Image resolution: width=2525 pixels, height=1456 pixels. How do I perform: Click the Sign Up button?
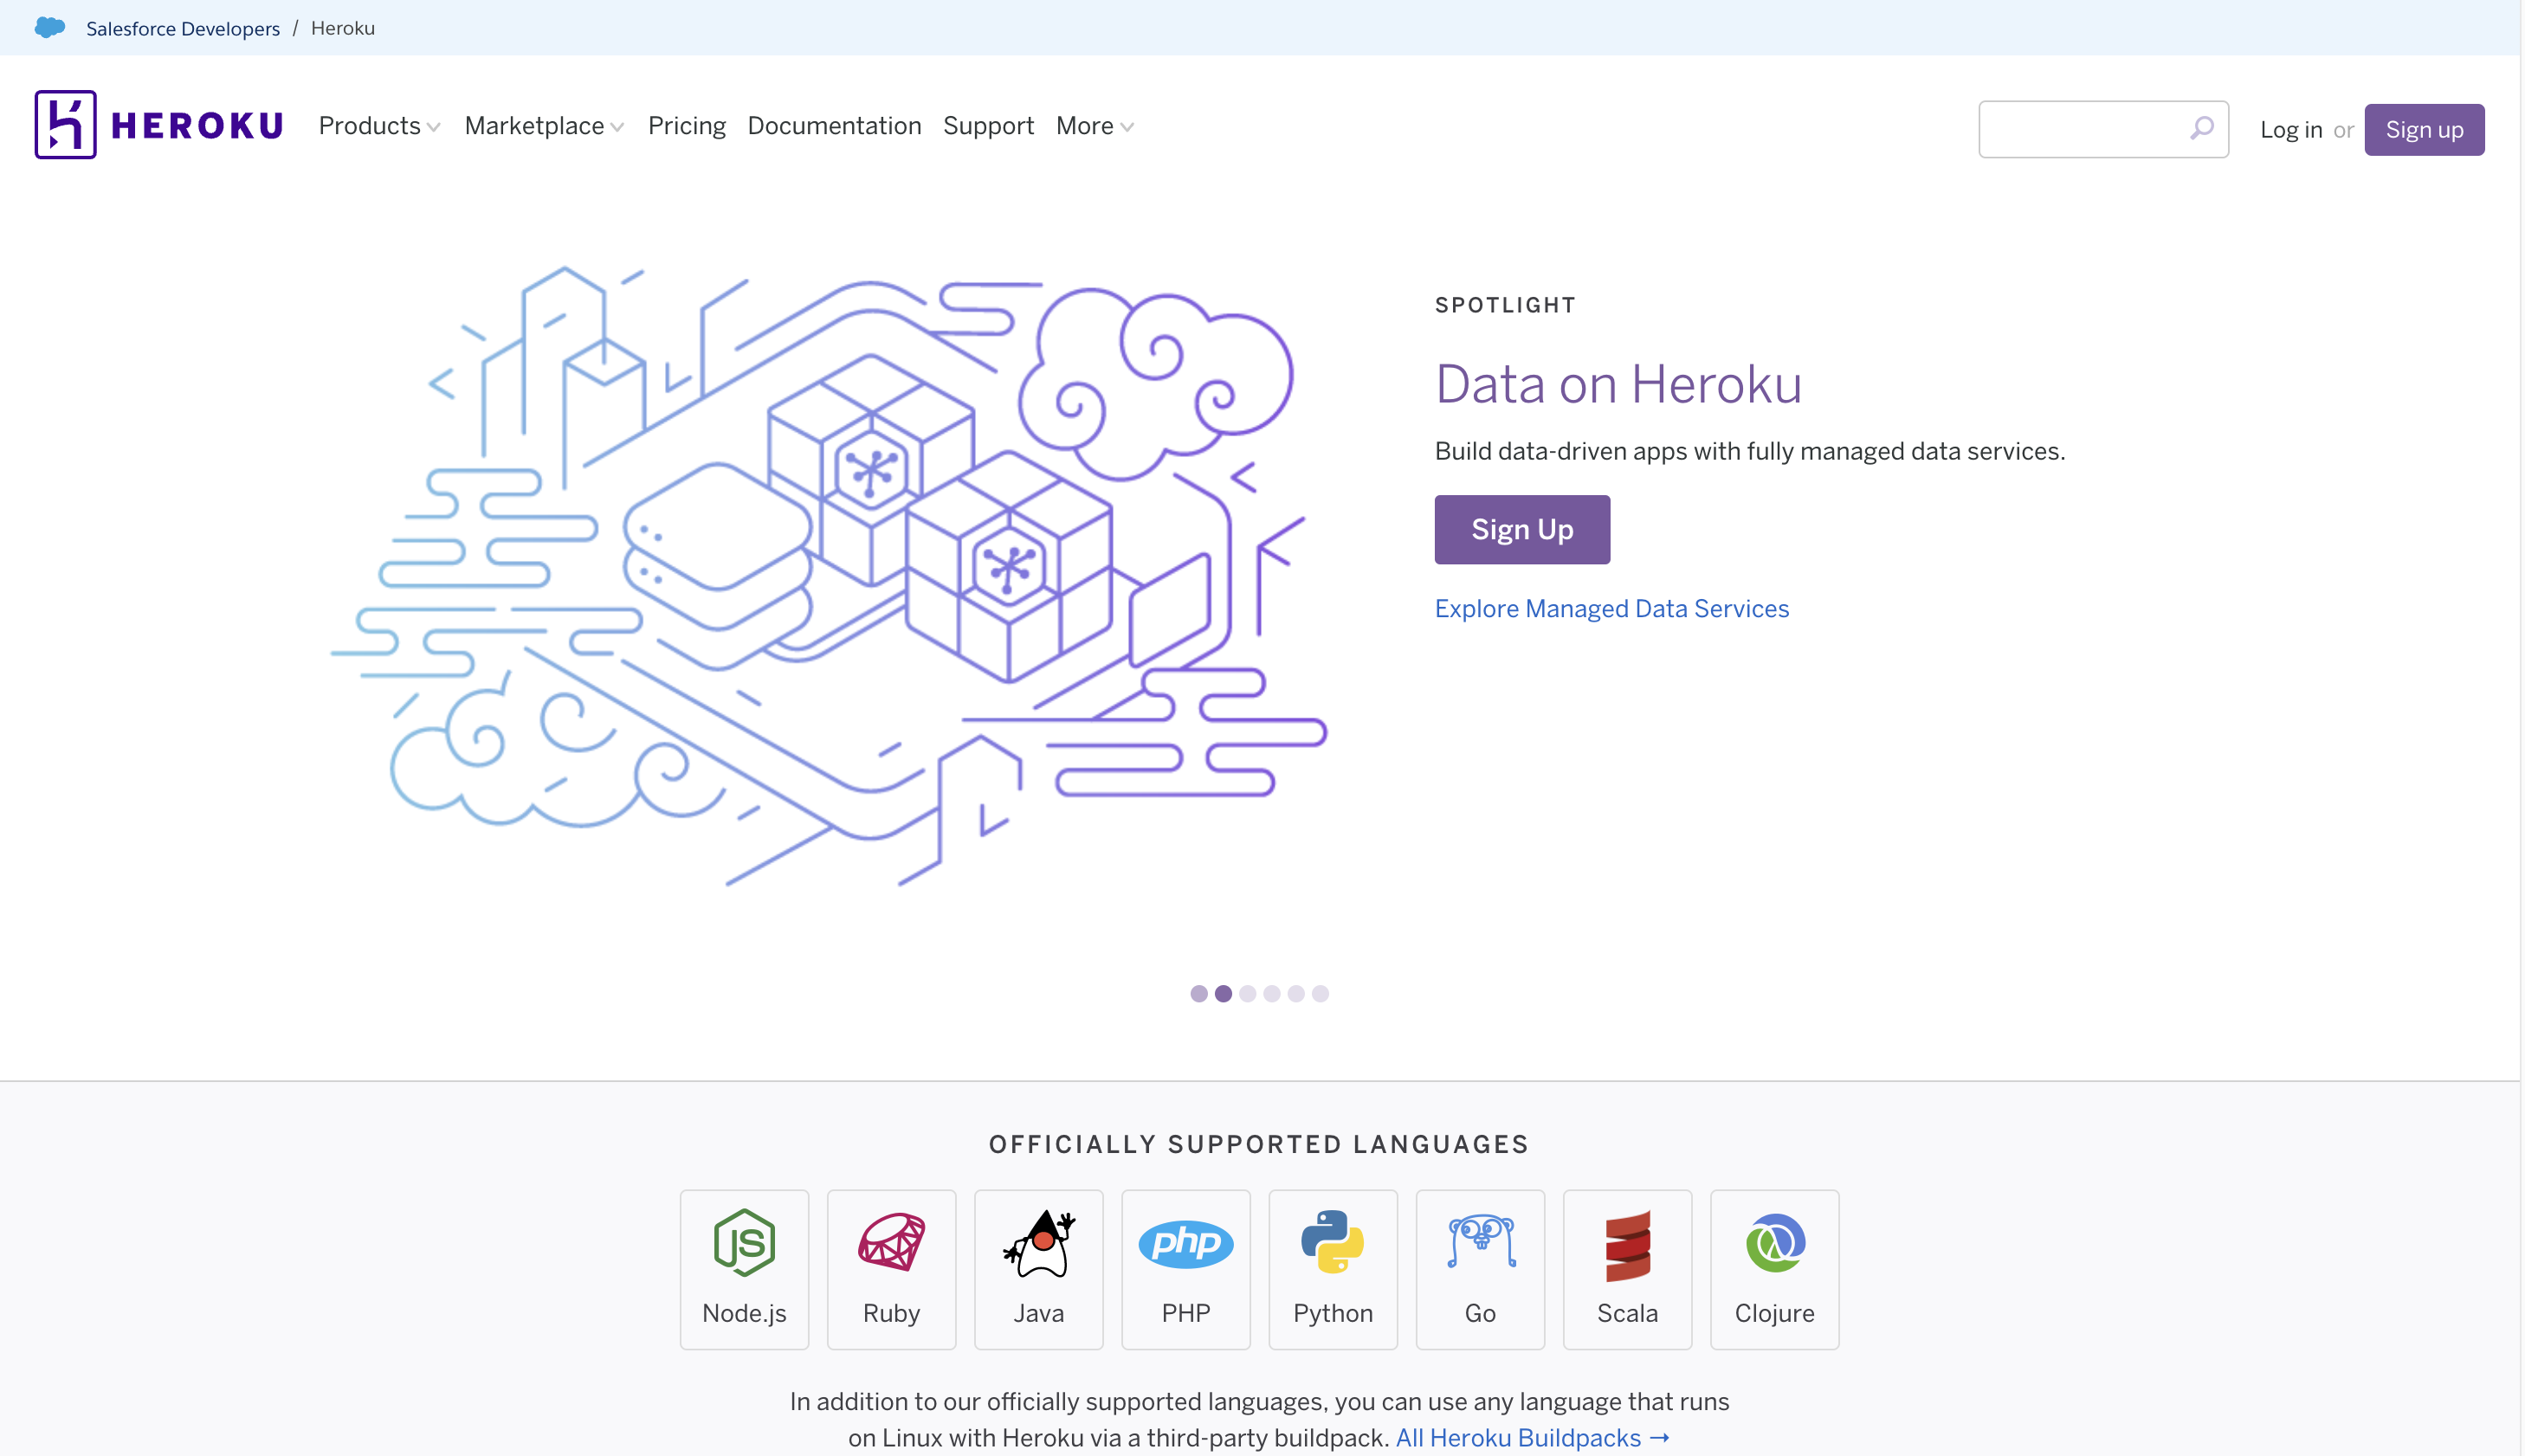pos(1521,529)
